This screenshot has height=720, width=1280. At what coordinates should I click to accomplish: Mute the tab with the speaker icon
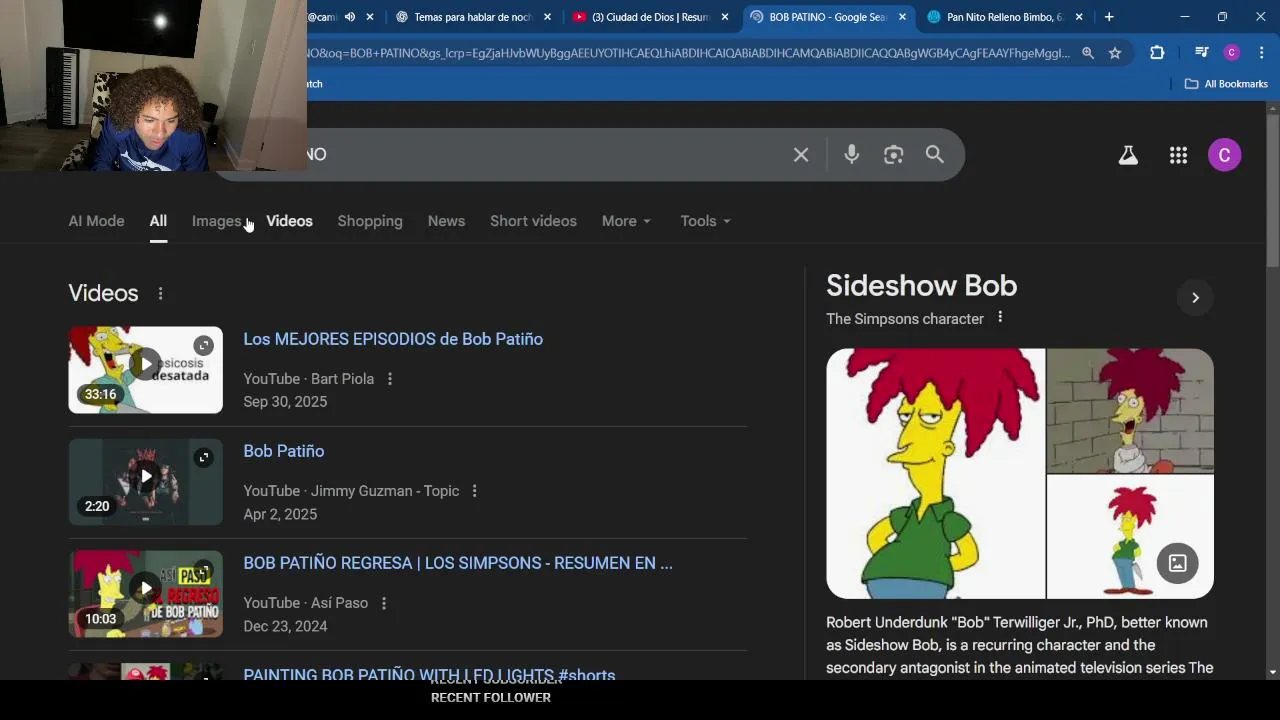tap(350, 17)
